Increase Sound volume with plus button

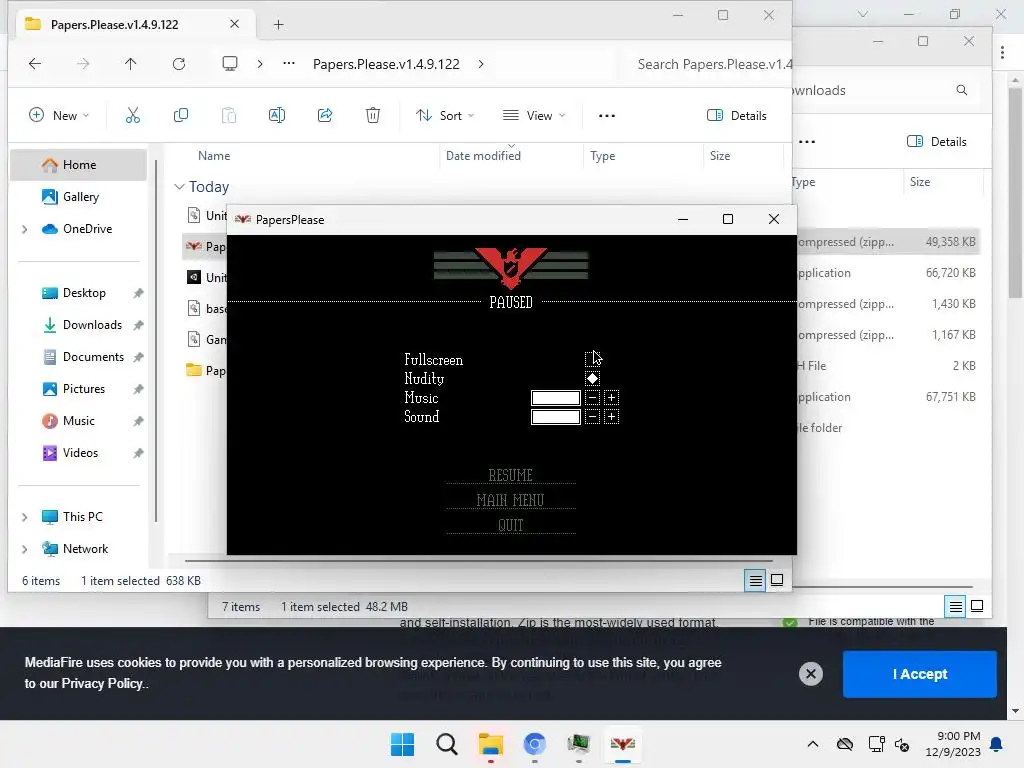(611, 417)
